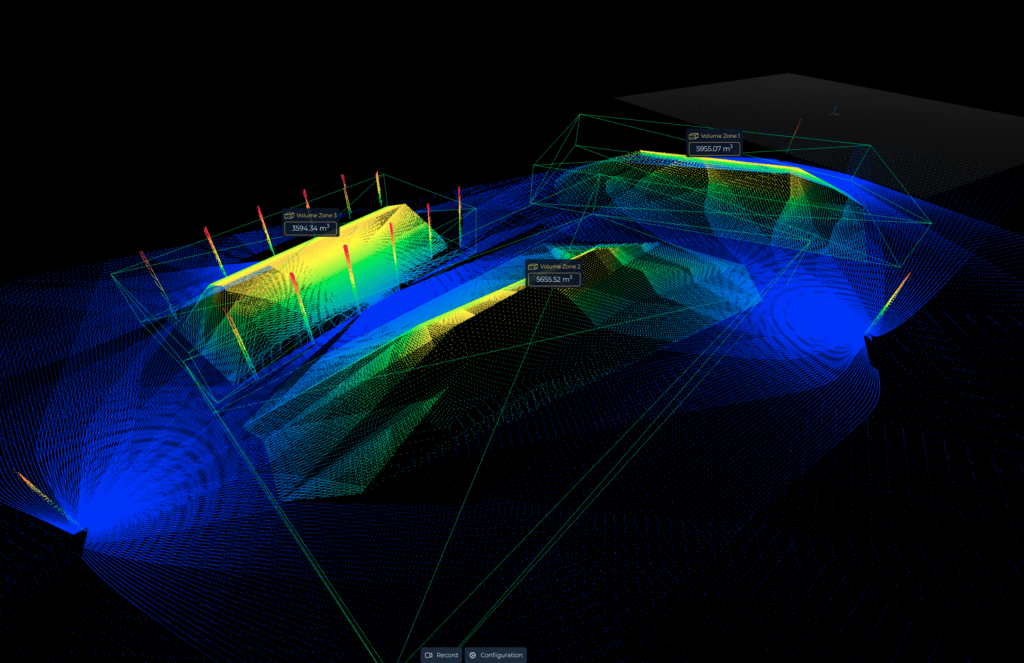
Task: Open the Configuration panel
Action: click(498, 656)
